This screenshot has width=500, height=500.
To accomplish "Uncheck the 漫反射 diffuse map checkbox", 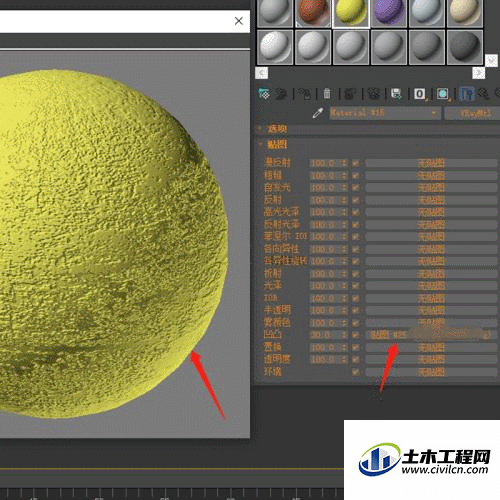I will [x=356, y=163].
